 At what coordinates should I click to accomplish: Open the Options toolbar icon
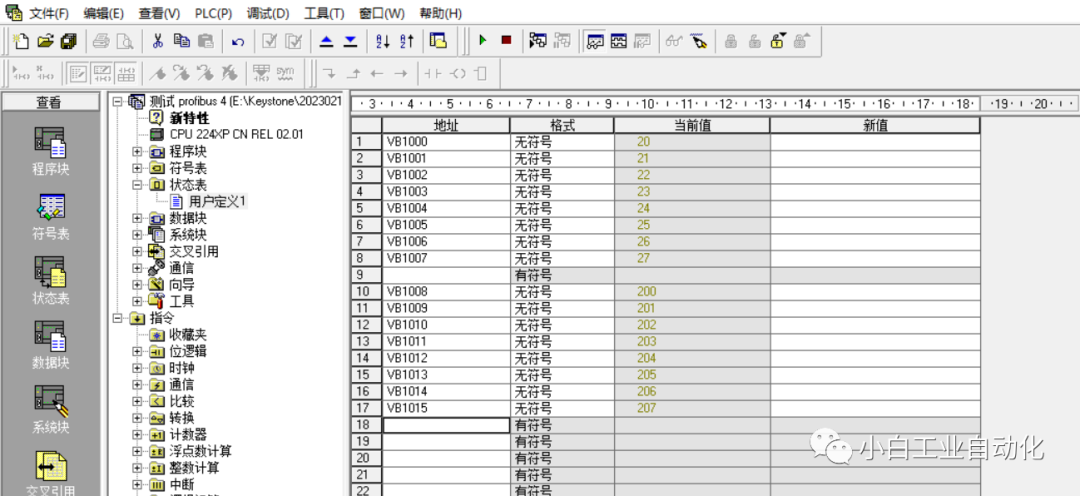coord(438,41)
